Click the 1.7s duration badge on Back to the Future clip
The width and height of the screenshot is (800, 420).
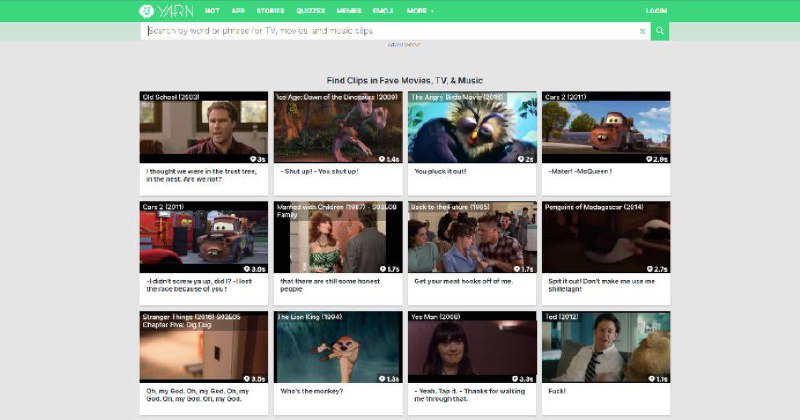click(523, 269)
